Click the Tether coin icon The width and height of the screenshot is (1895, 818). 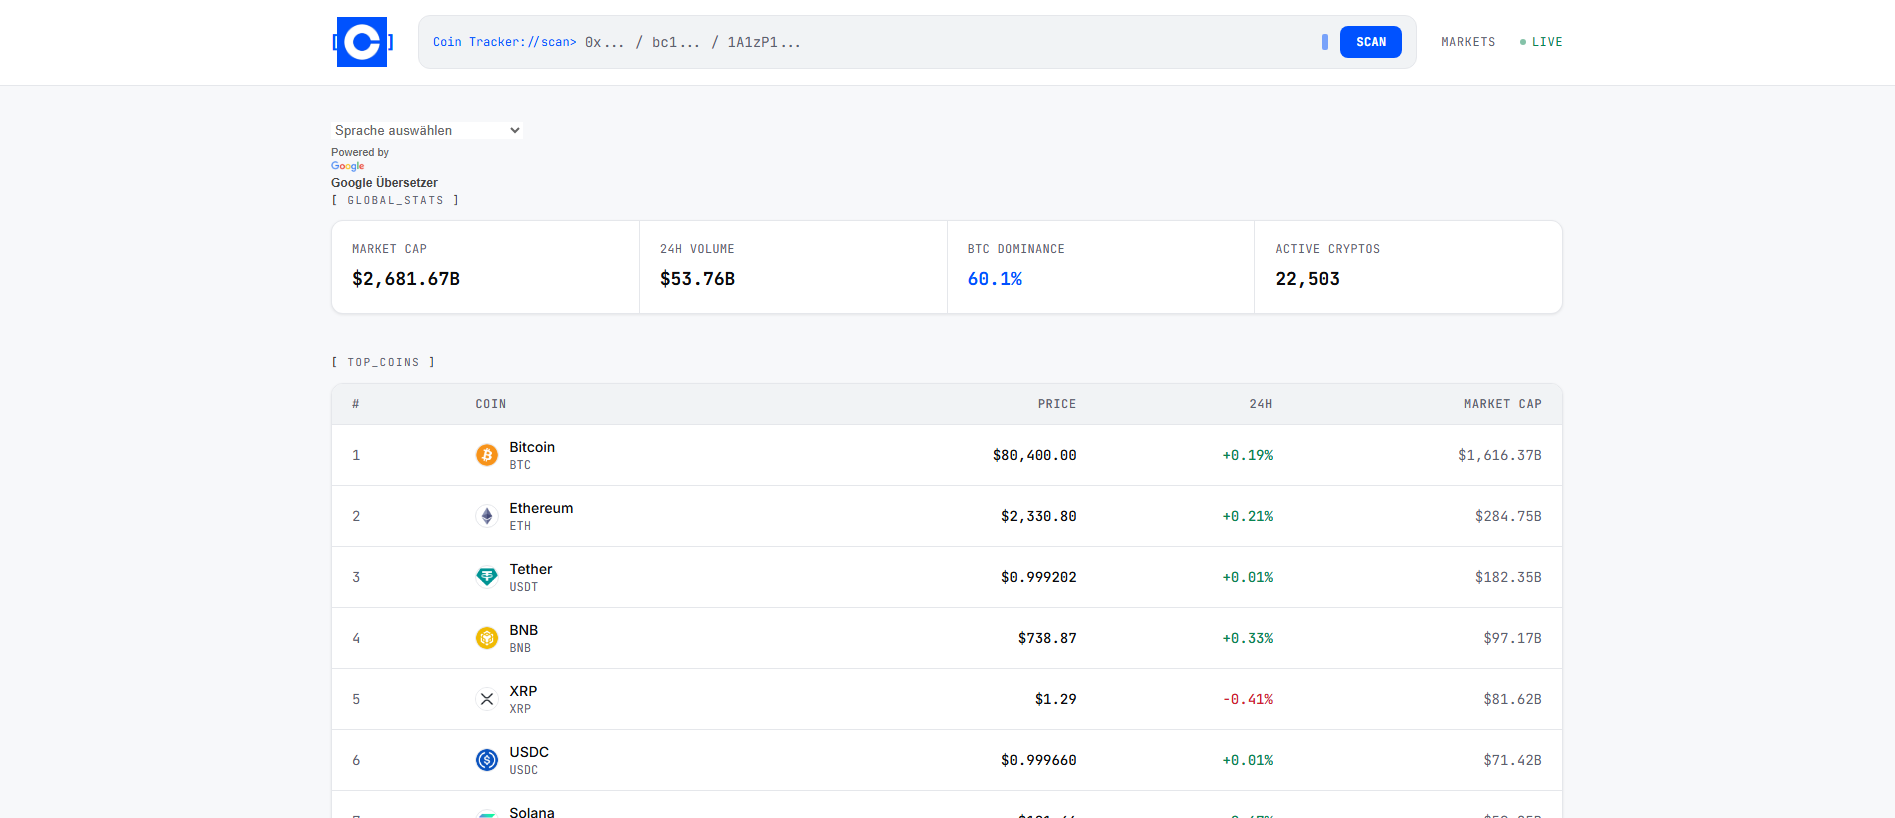(x=487, y=577)
